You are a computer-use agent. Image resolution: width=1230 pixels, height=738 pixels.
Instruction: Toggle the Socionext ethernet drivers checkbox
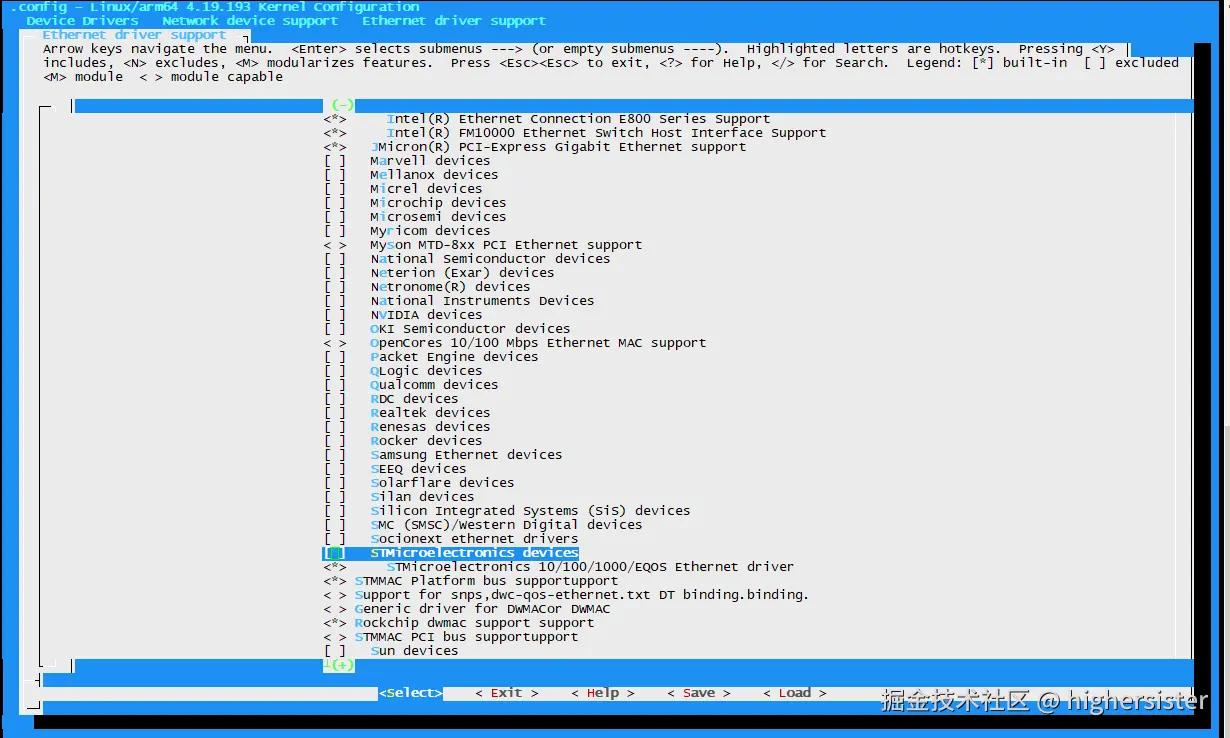point(335,538)
